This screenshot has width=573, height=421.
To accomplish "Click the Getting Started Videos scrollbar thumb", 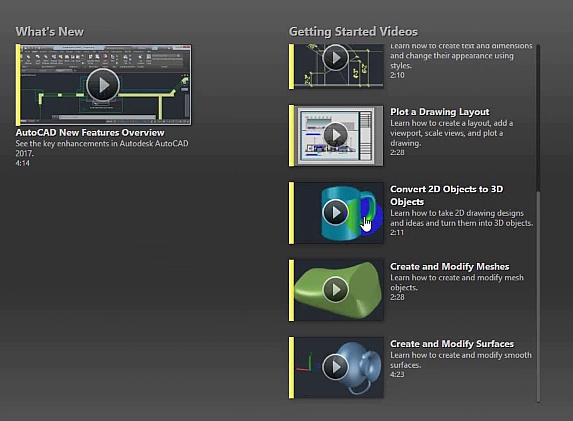I will coord(538,296).
